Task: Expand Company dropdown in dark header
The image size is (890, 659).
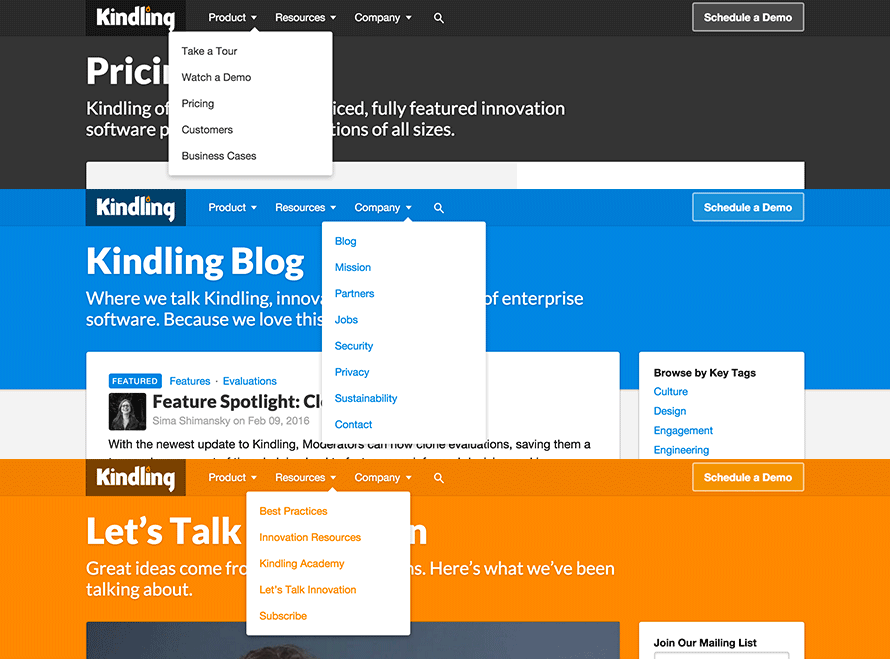Action: (x=383, y=18)
